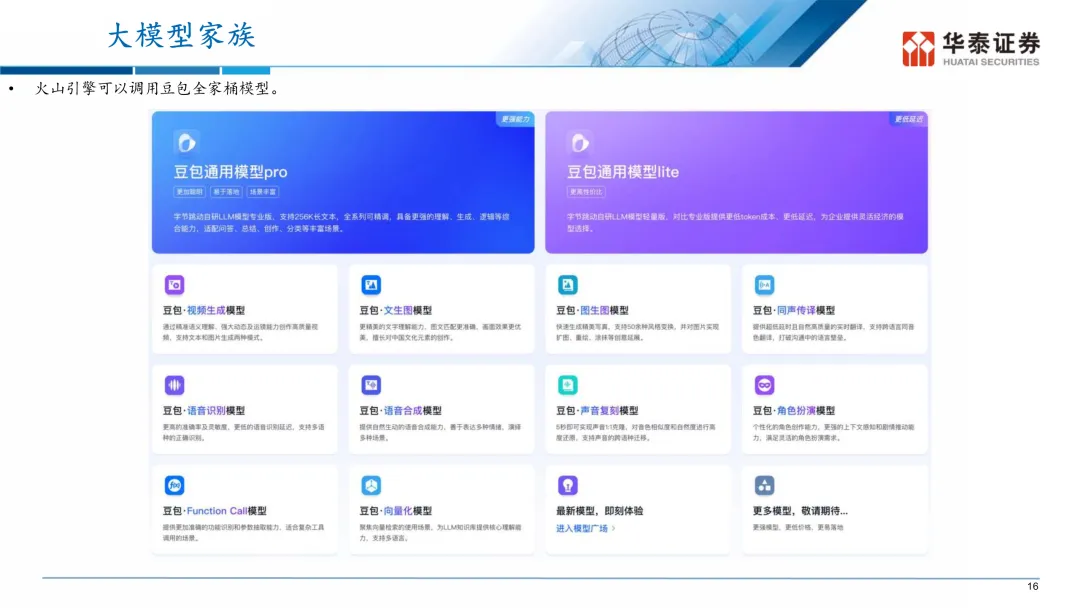The width and height of the screenshot is (1080, 608).
Task: Click the 豆包·图生图模型 title
Action: point(592,311)
